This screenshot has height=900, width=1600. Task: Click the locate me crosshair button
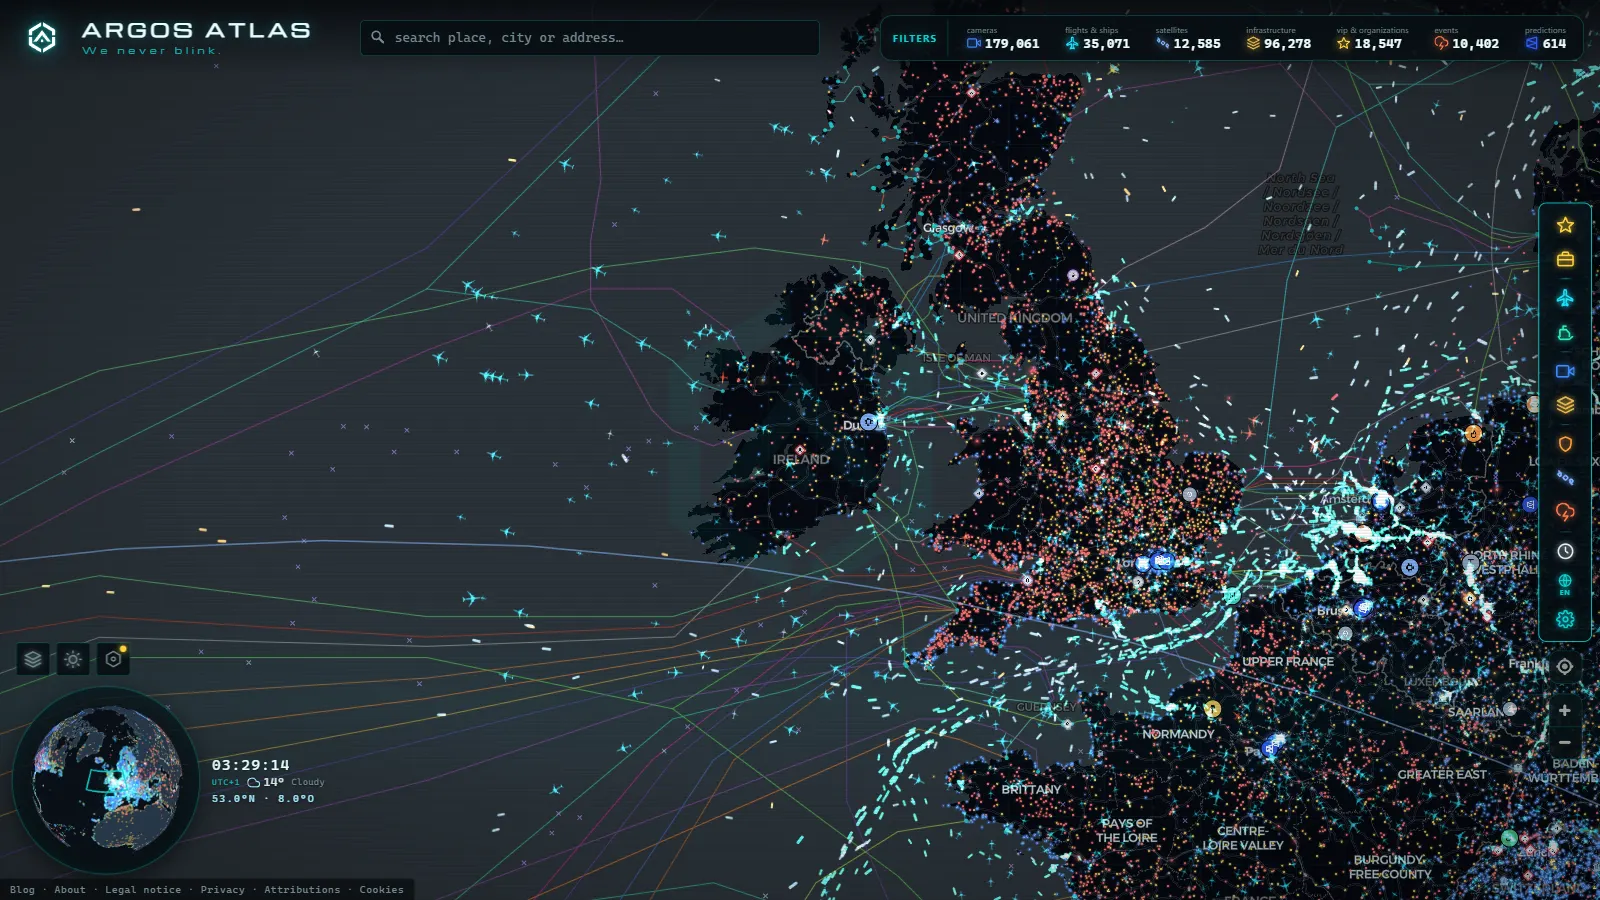(1565, 666)
